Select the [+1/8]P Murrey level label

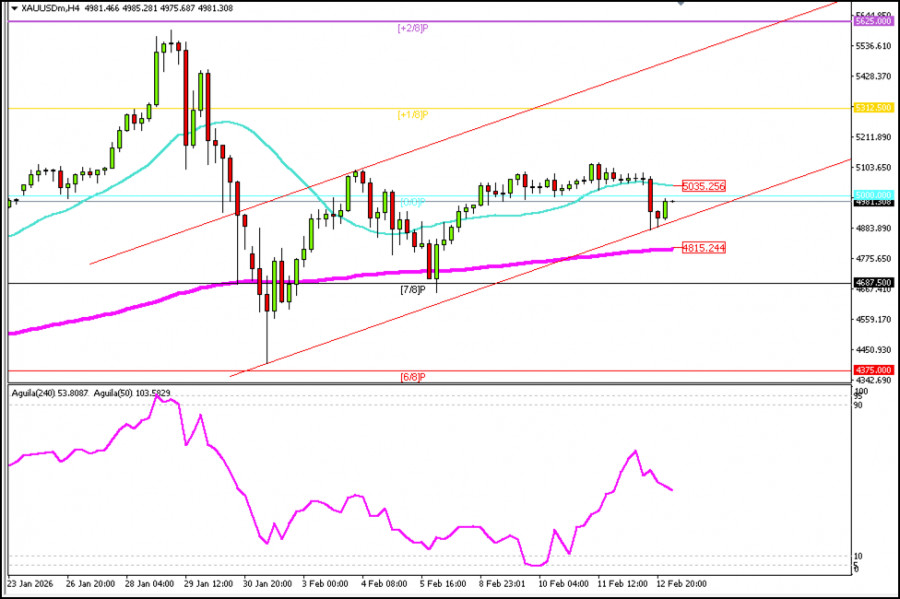click(413, 115)
